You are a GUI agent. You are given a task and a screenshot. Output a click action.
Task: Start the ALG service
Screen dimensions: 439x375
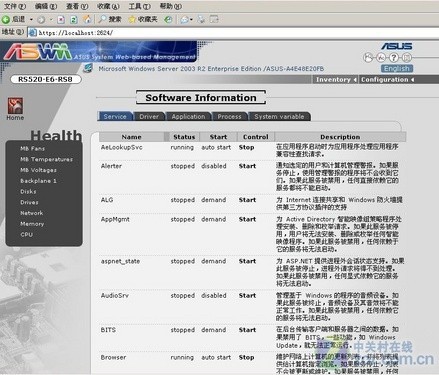(247, 200)
